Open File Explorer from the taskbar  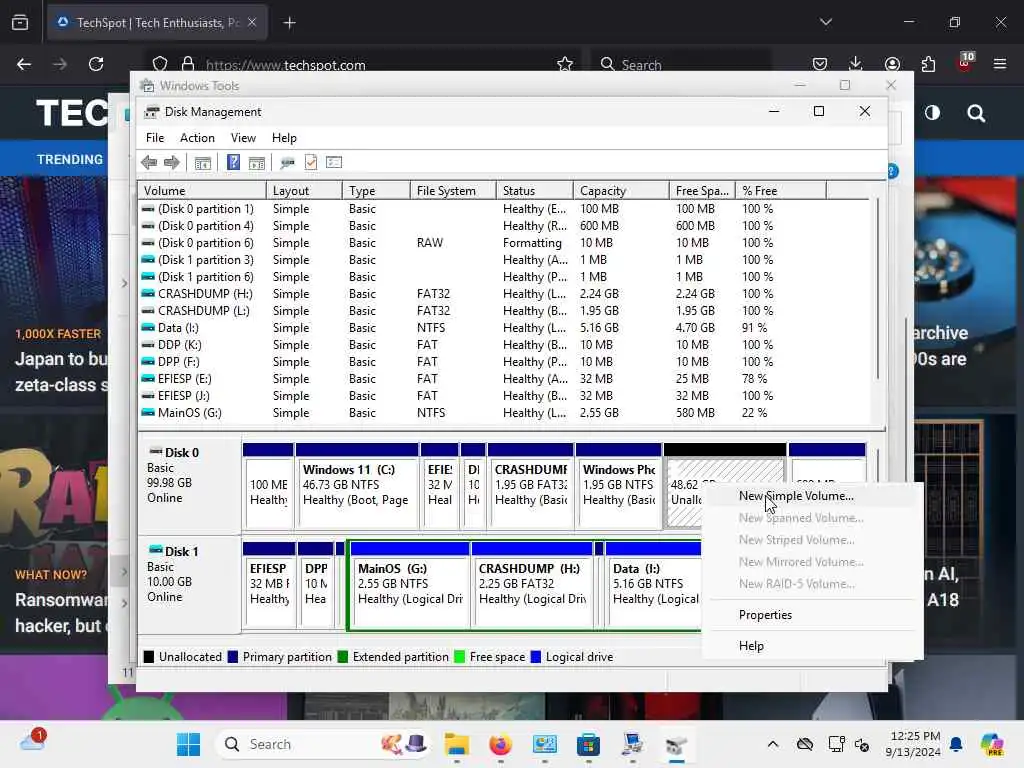pos(456,744)
